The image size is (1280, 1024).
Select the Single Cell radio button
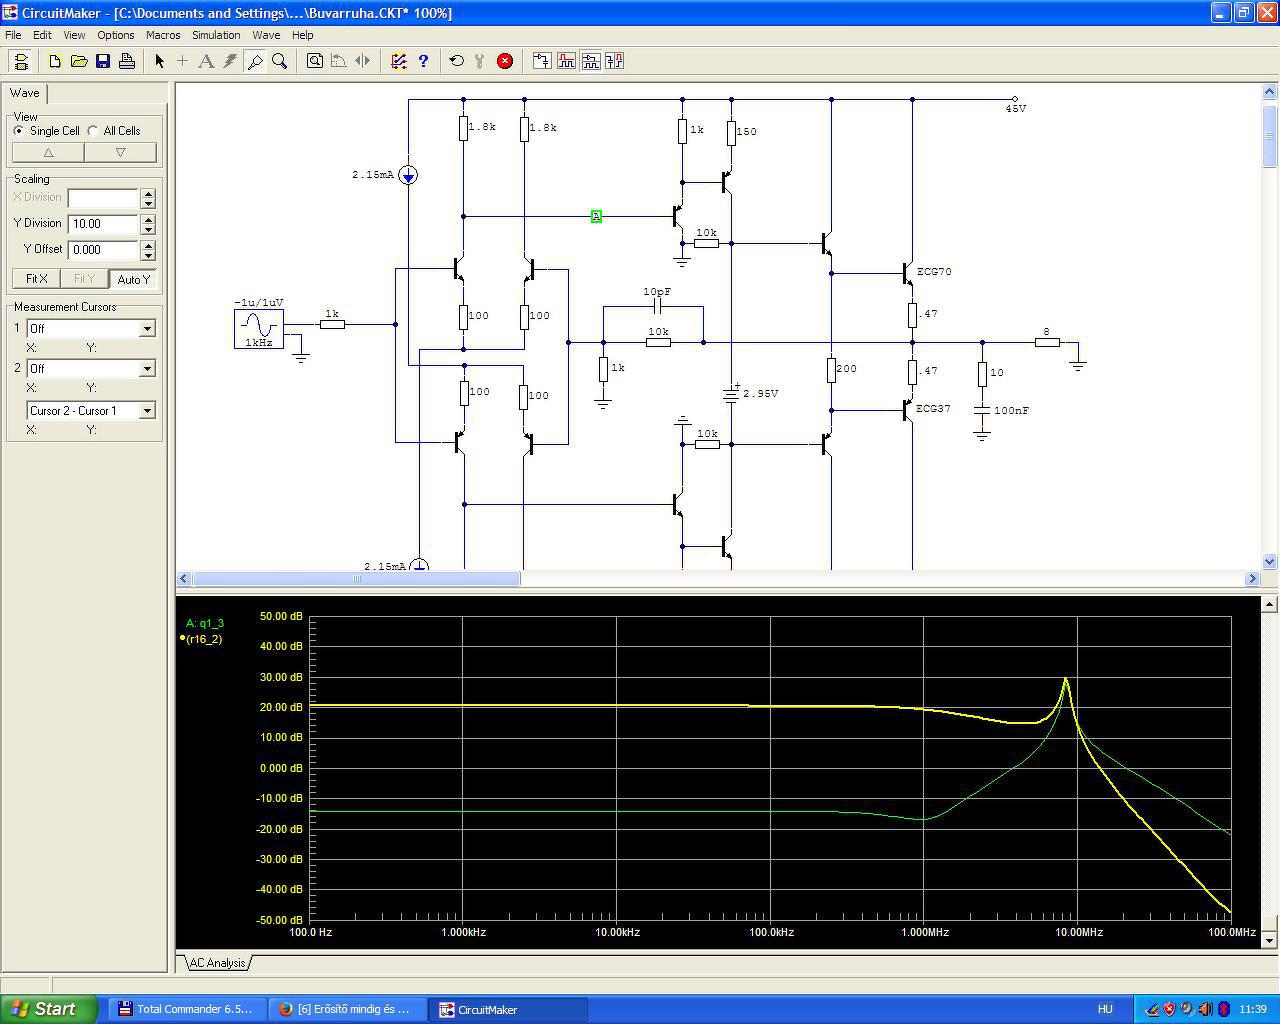click(19, 131)
